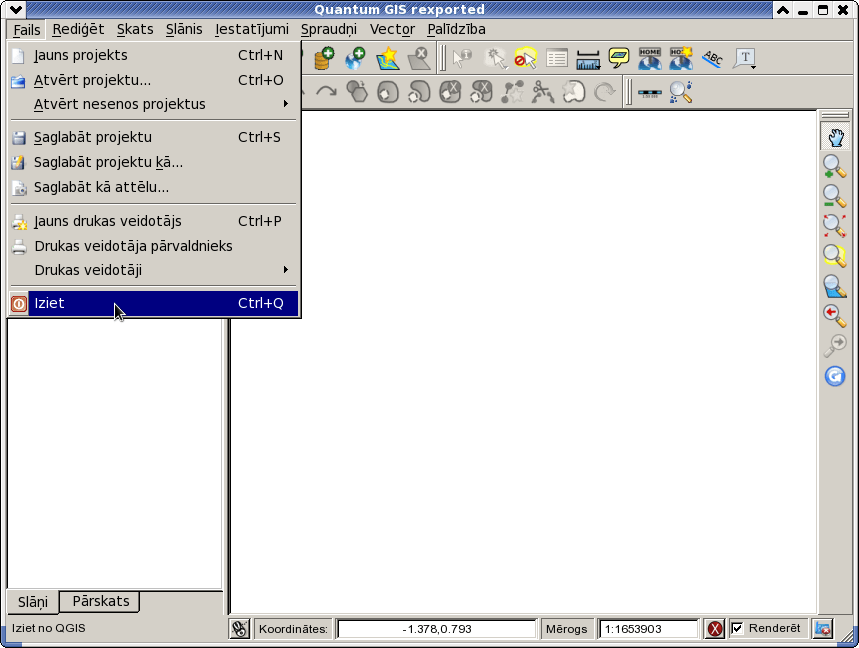Viewport: 859px width, 648px height.
Task: Click the Add ring icon
Action: 388,91
